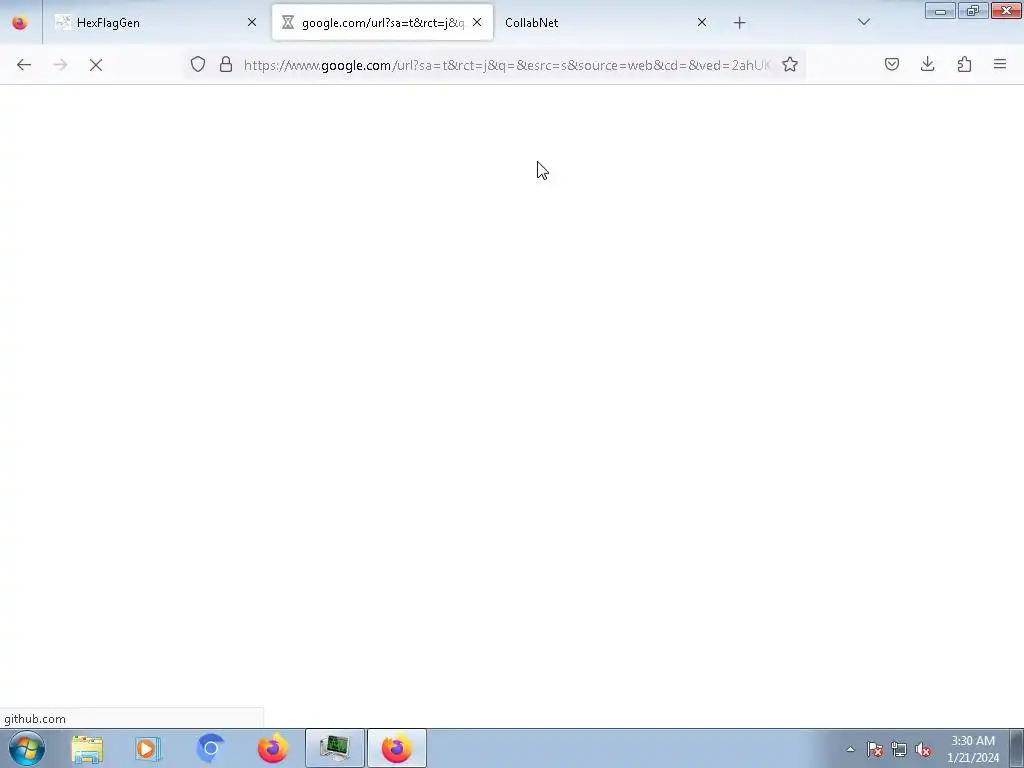Bookmark this page with the star

tap(790, 64)
